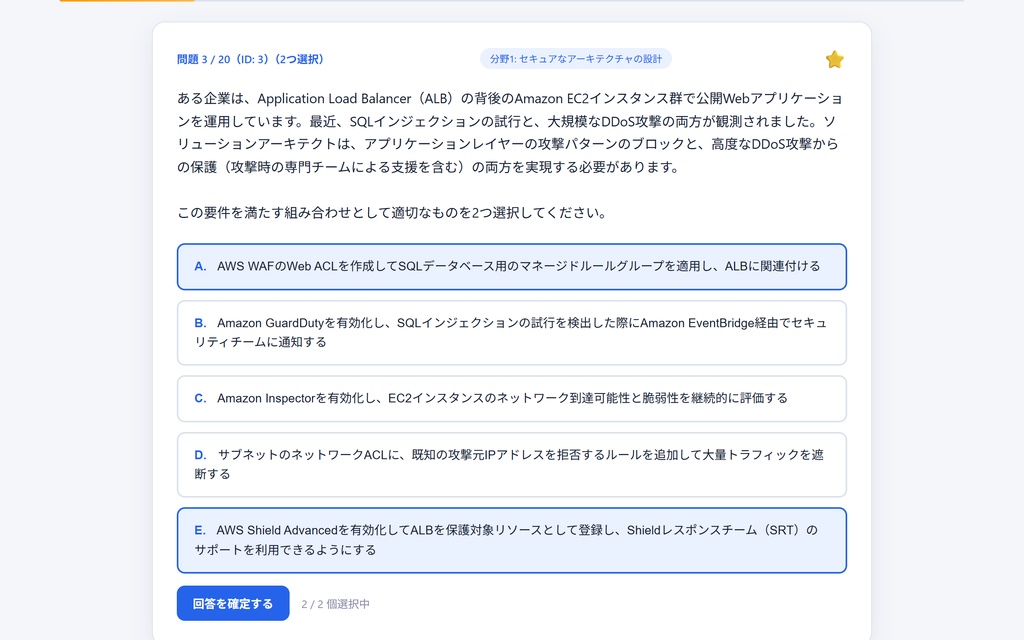The height and width of the screenshot is (640, 1024).
Task: Click the 2 / 2 個選択中 counter text
Action: click(x=335, y=604)
